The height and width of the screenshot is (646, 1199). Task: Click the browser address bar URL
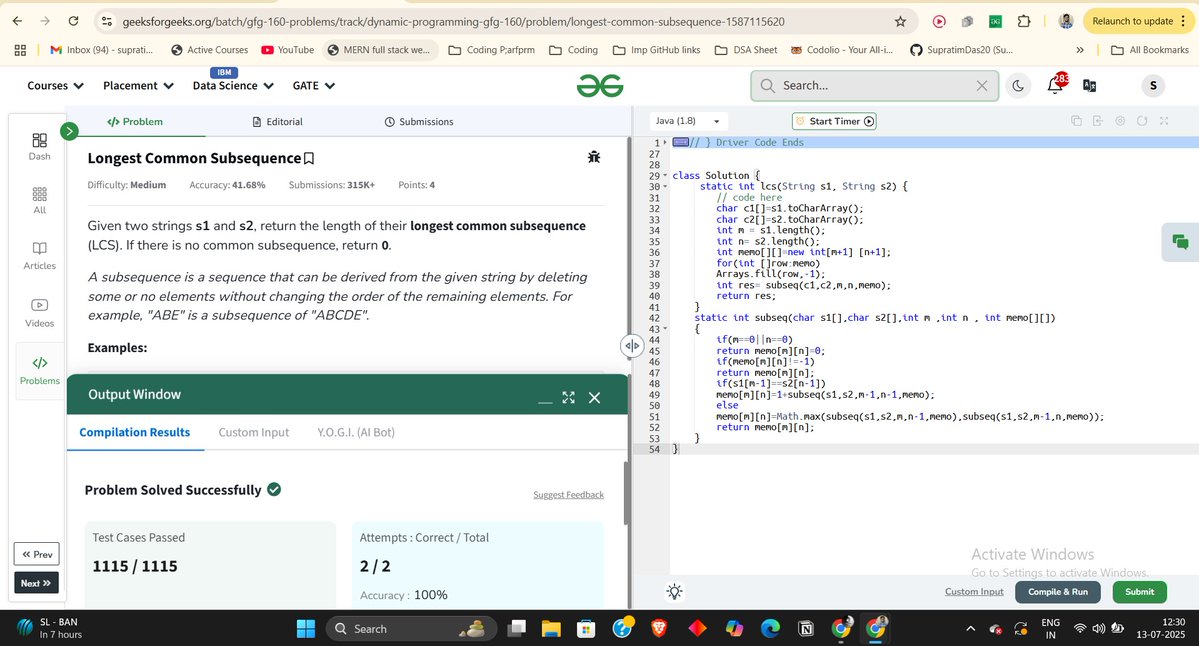click(x=453, y=21)
